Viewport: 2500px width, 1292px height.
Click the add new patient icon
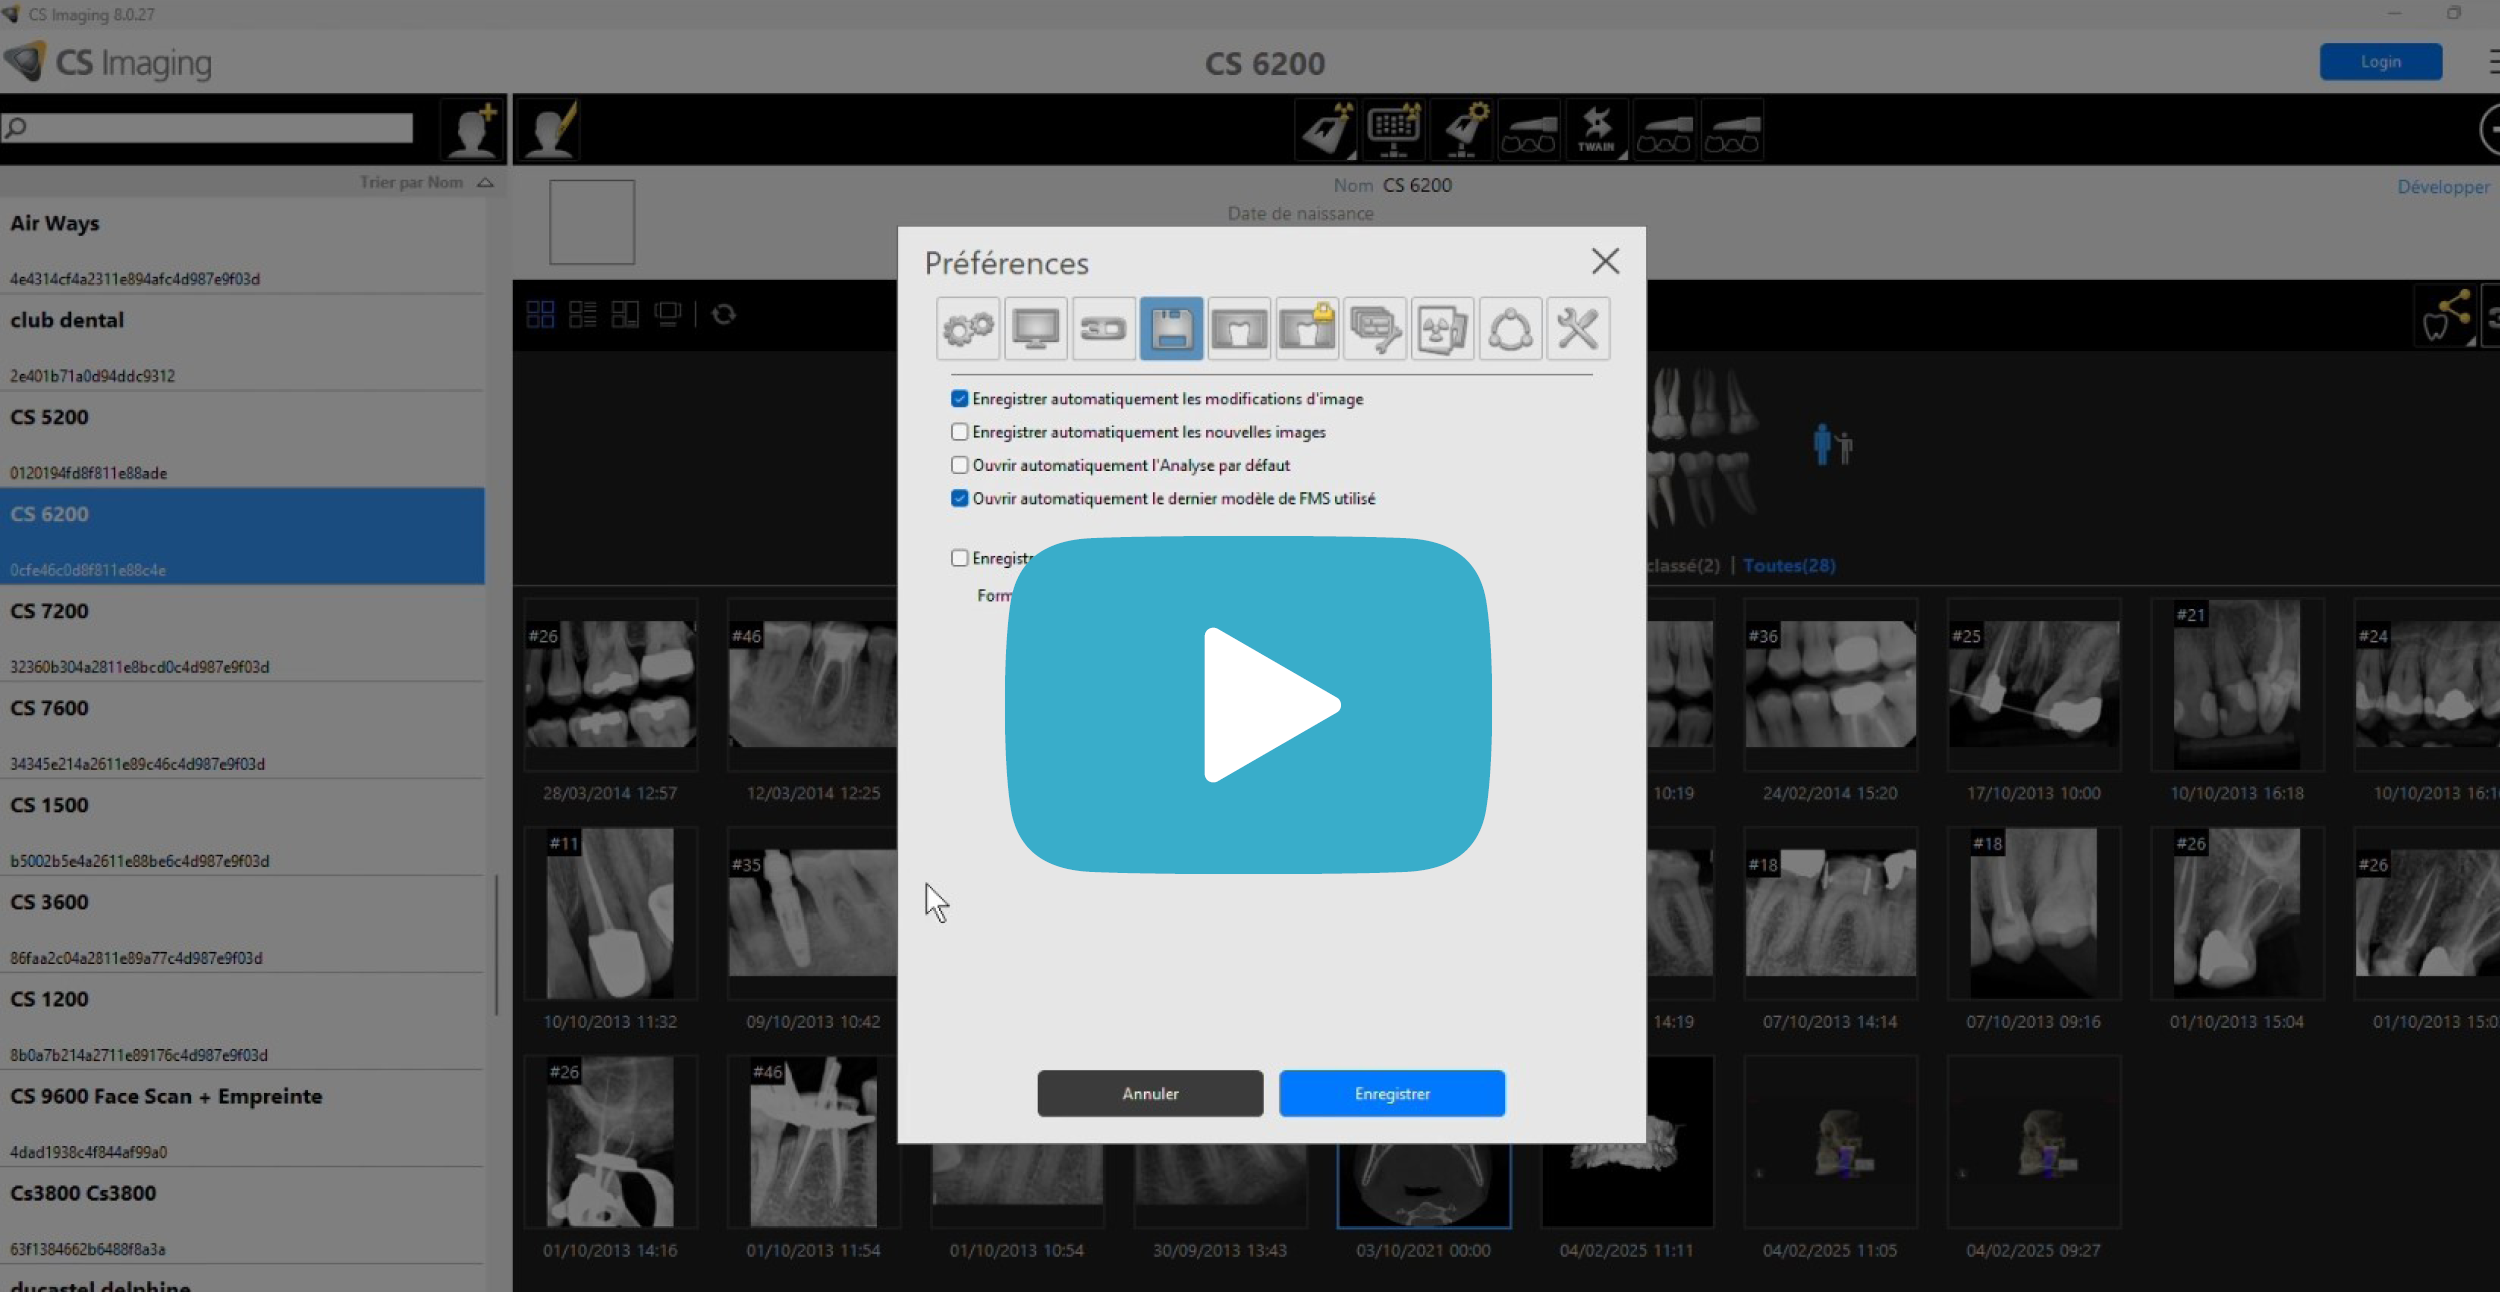[x=472, y=130]
